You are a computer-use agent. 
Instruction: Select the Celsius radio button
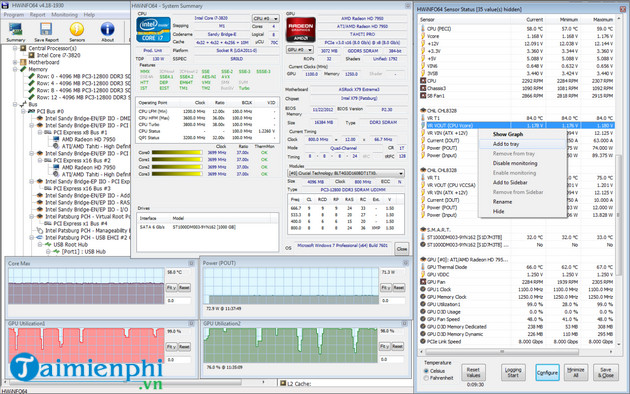426,371
